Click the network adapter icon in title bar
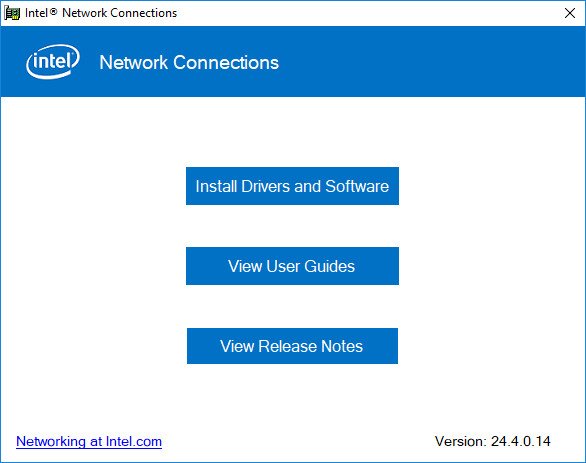Image resolution: width=586 pixels, height=463 pixels. click(12, 13)
